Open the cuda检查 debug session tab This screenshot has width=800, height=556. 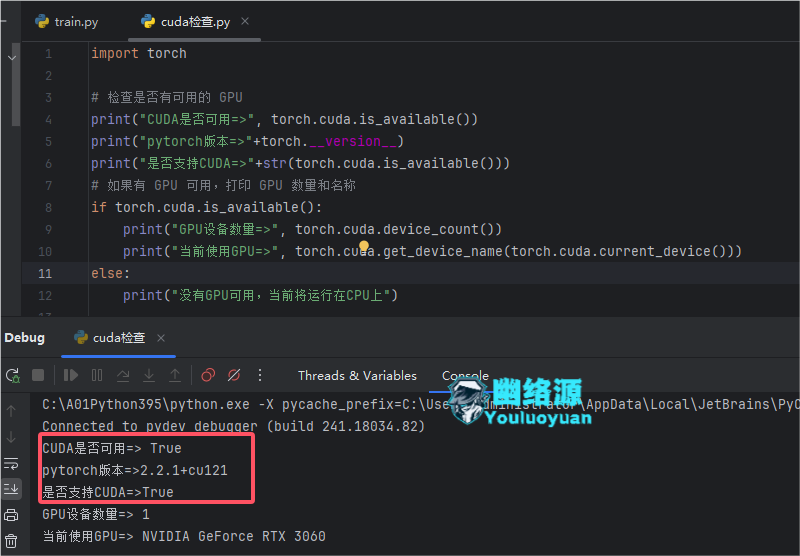(x=119, y=338)
